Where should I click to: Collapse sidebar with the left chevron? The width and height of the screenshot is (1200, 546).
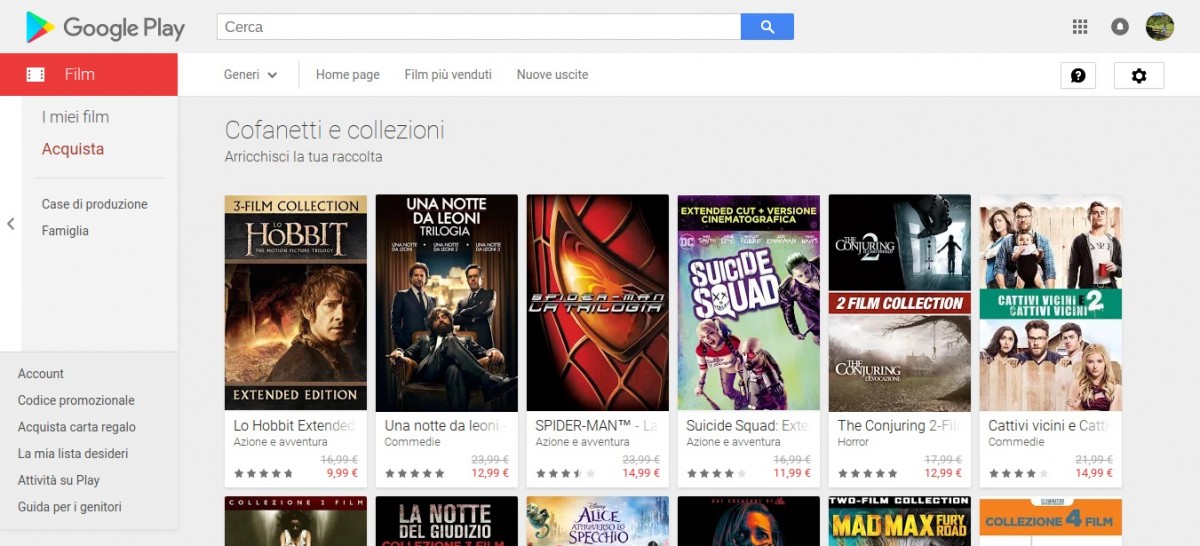point(10,224)
